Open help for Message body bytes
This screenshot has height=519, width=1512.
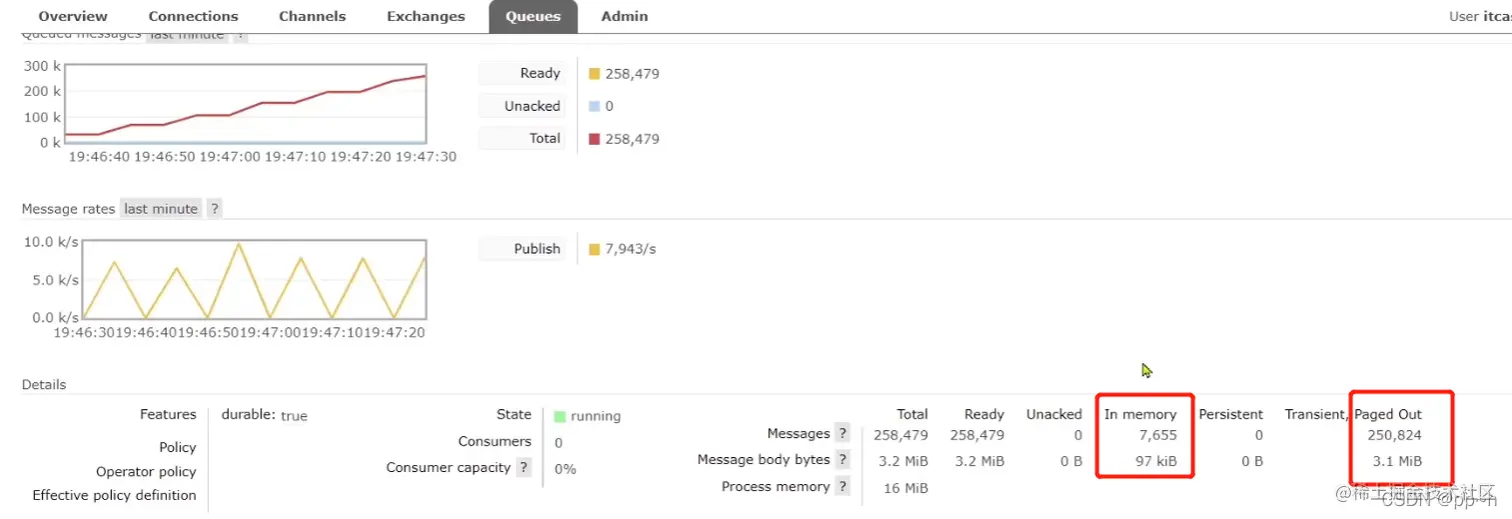[x=842, y=460]
